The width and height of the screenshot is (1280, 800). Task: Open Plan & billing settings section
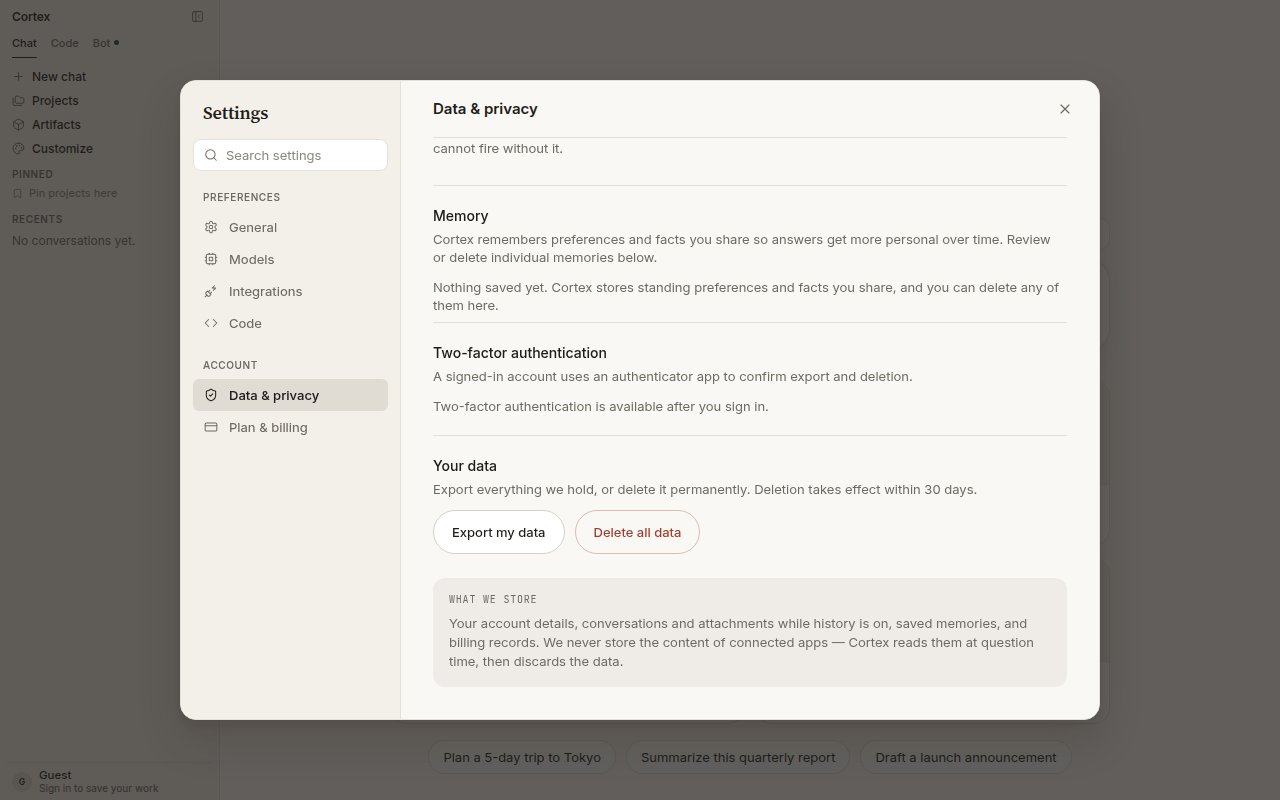[x=290, y=427]
